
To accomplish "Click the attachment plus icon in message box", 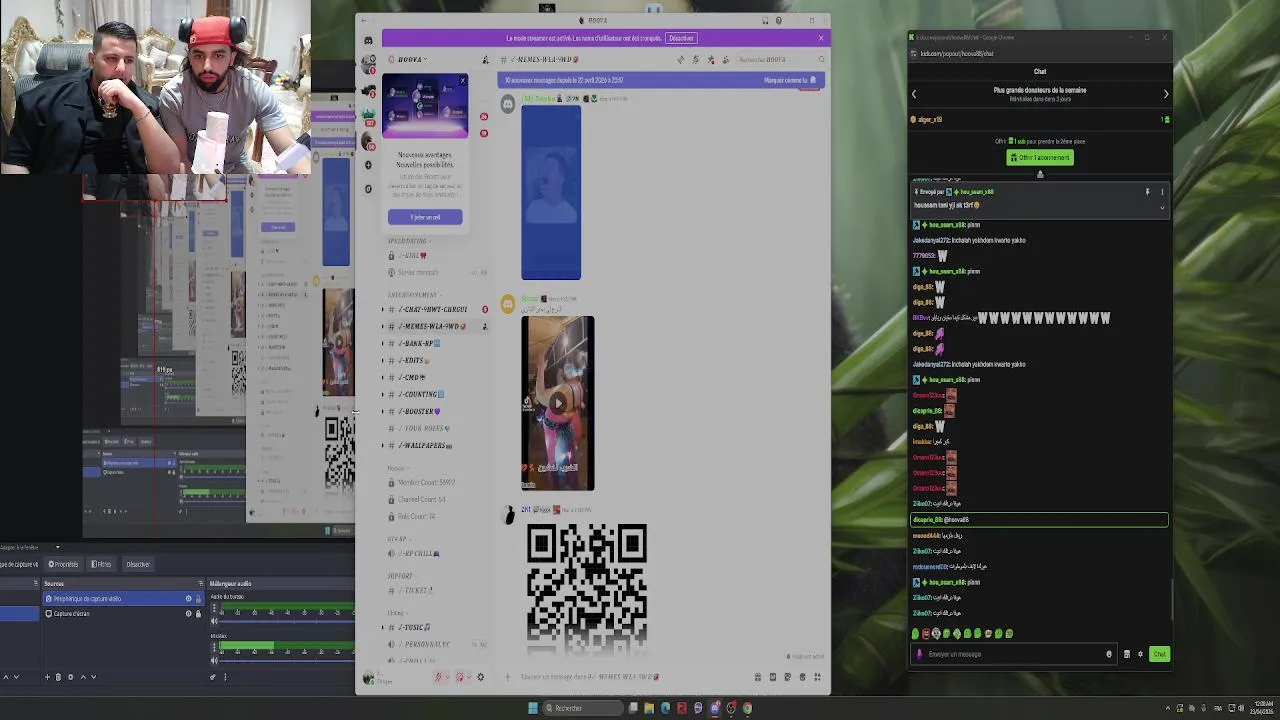I will pyautogui.click(x=508, y=677).
